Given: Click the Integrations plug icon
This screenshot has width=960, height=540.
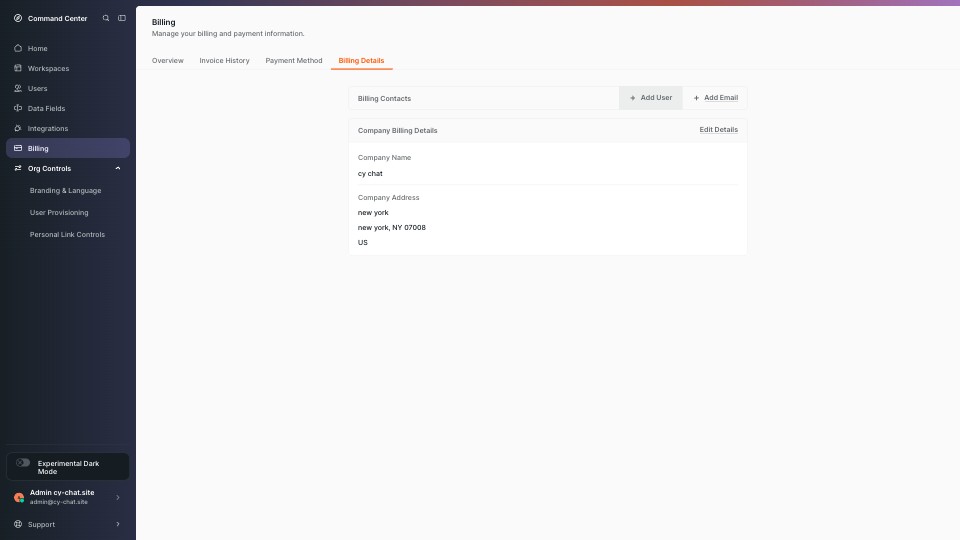Looking at the screenshot, I should coord(18,128).
